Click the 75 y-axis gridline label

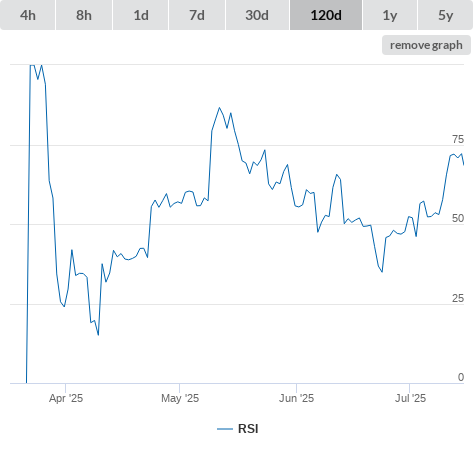pyautogui.click(x=458, y=139)
